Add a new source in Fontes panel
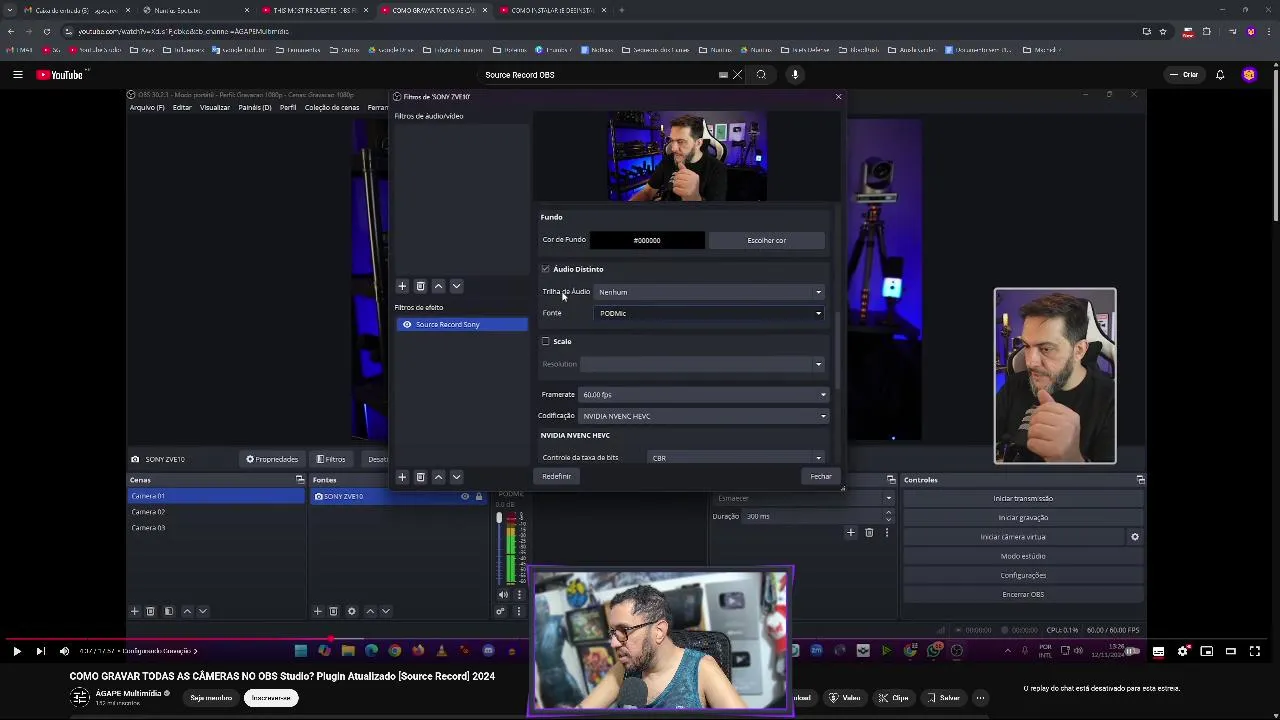This screenshot has width=1280, height=720. tap(317, 611)
